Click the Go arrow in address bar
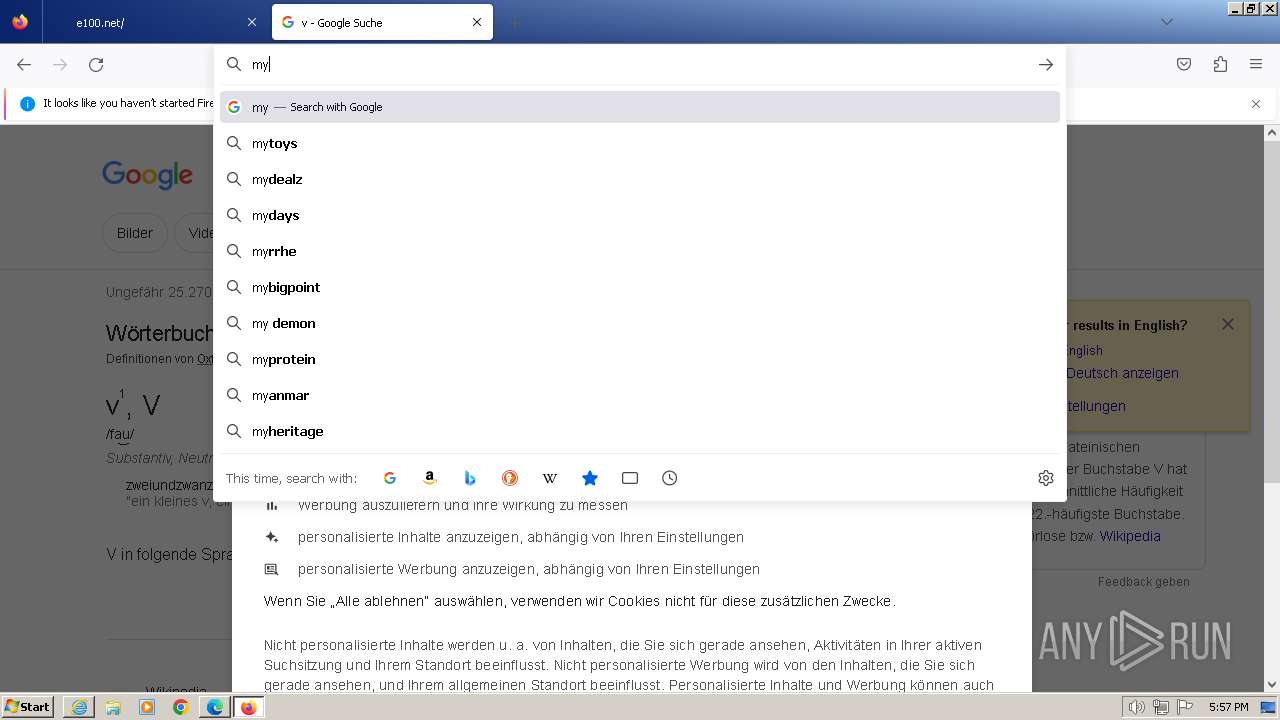This screenshot has height=720, width=1280. point(1046,64)
